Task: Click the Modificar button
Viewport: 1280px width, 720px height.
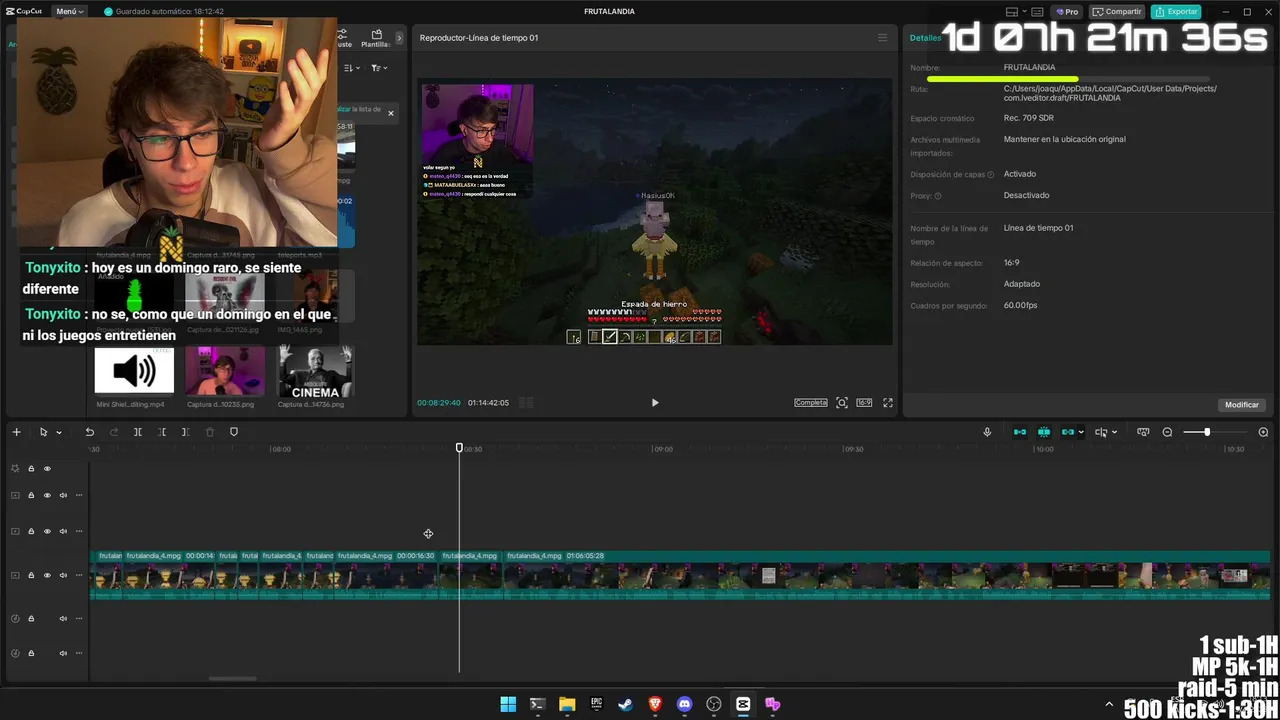Action: 1242,405
